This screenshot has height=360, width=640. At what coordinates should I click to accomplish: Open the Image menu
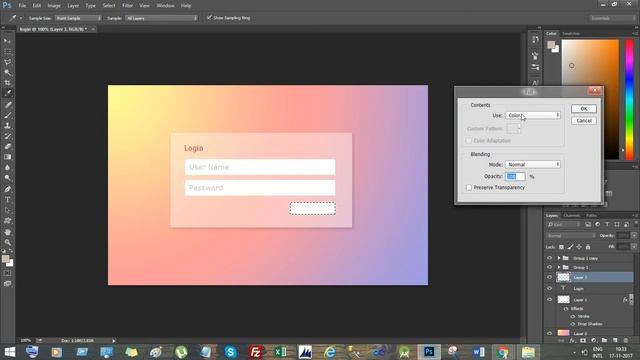(54, 6)
